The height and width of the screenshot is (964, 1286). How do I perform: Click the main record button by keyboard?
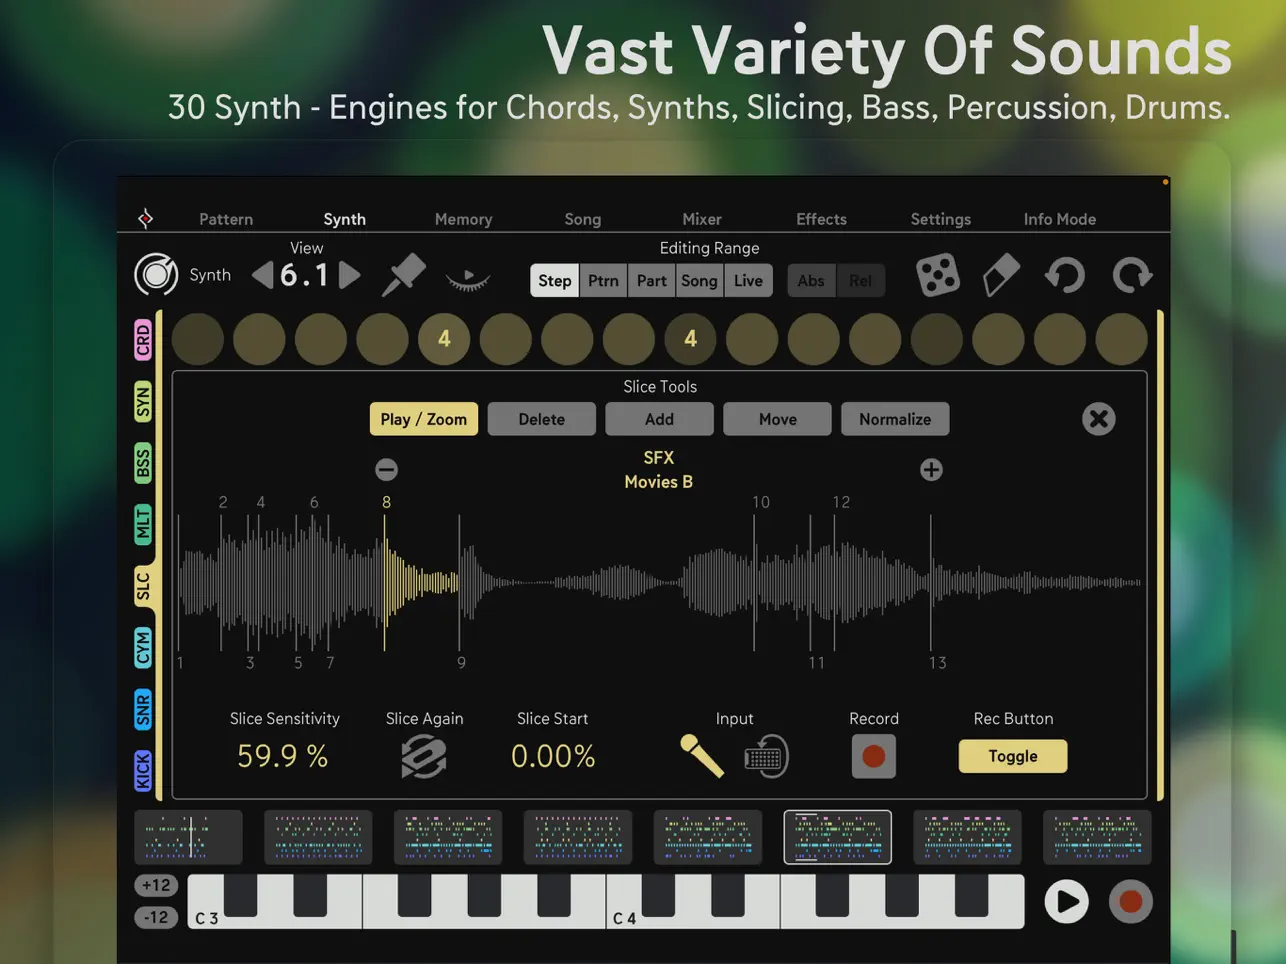[1131, 902]
